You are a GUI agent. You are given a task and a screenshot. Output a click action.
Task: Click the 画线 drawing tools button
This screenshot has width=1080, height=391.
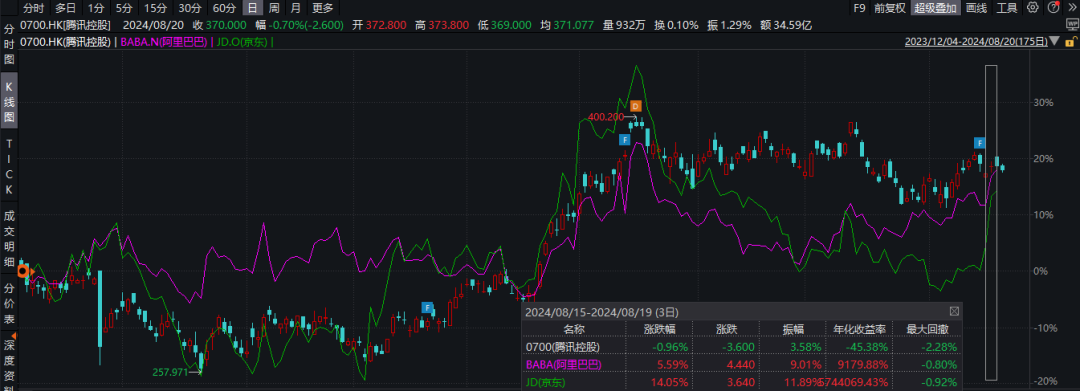[977, 8]
